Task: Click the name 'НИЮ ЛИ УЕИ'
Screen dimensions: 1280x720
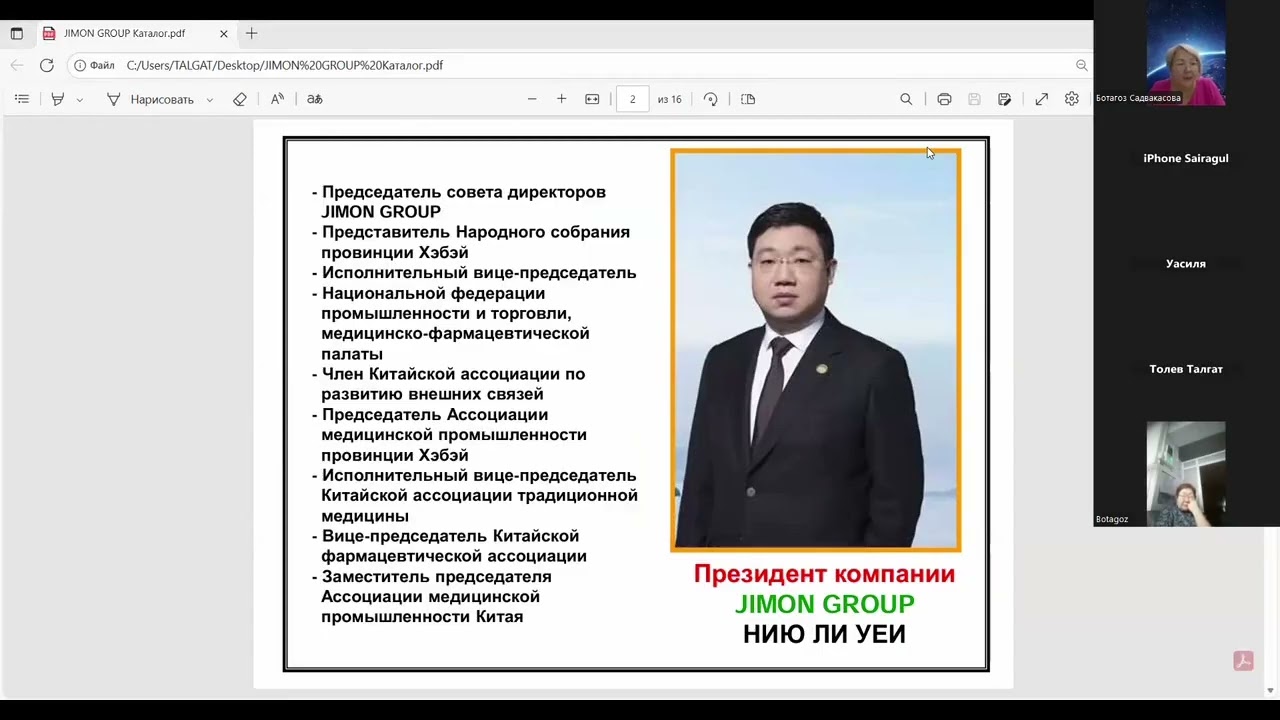Action: pos(824,634)
